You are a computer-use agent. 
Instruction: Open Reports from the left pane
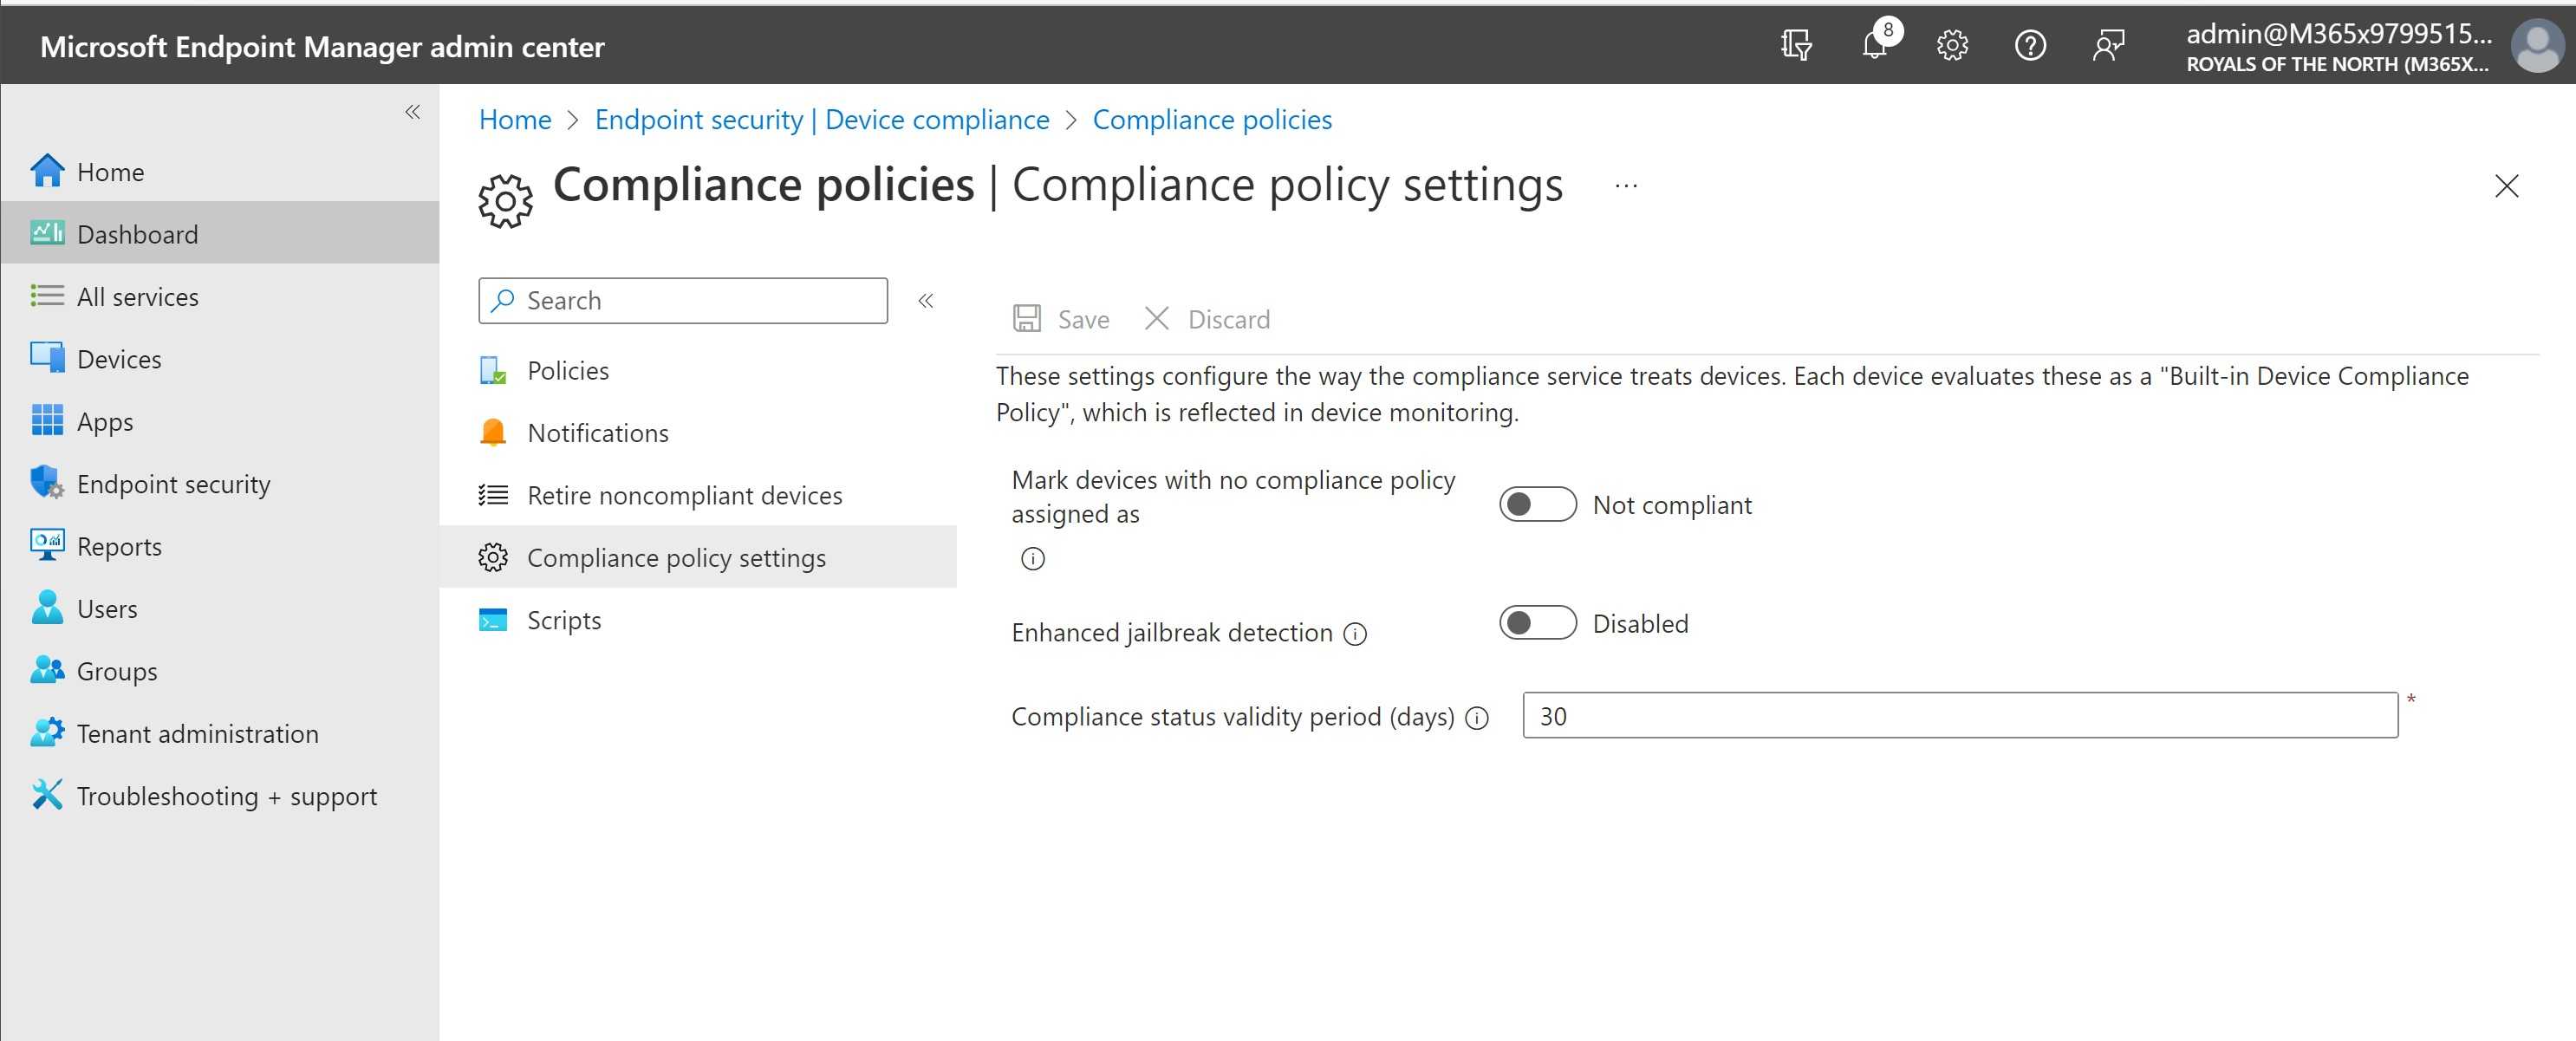point(46,546)
